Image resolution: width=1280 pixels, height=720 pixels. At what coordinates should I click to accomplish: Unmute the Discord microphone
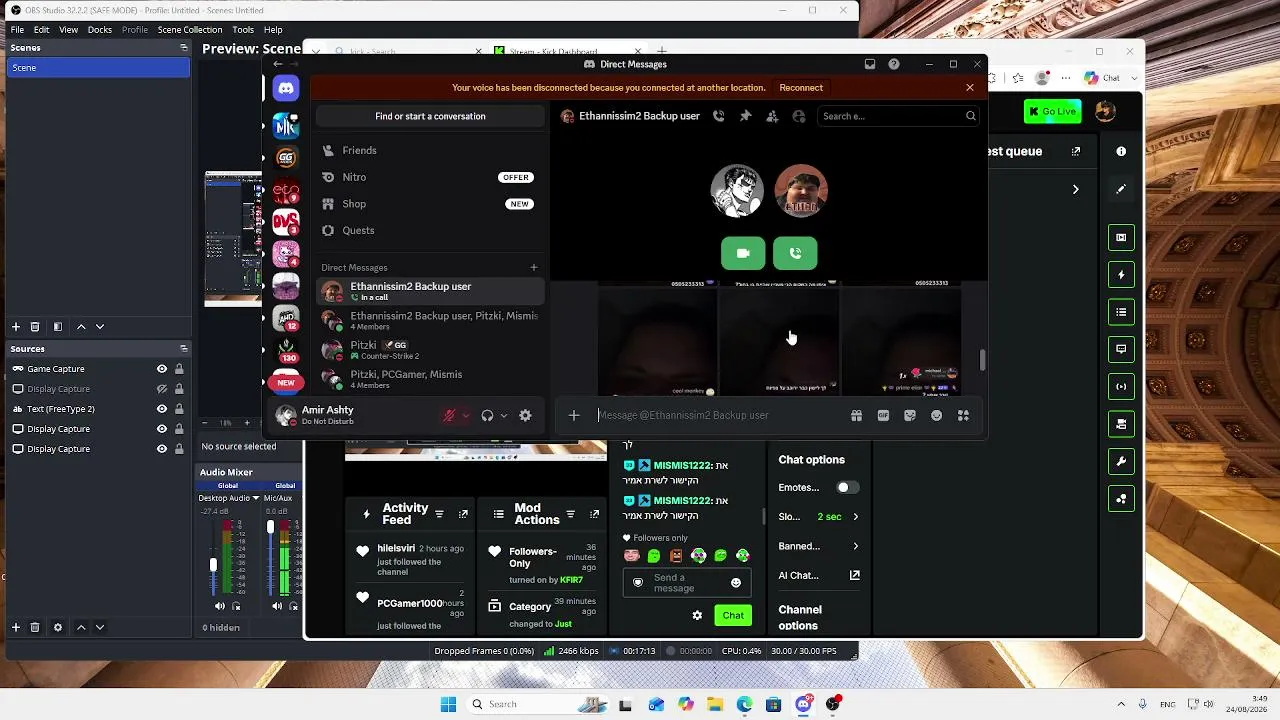point(450,415)
